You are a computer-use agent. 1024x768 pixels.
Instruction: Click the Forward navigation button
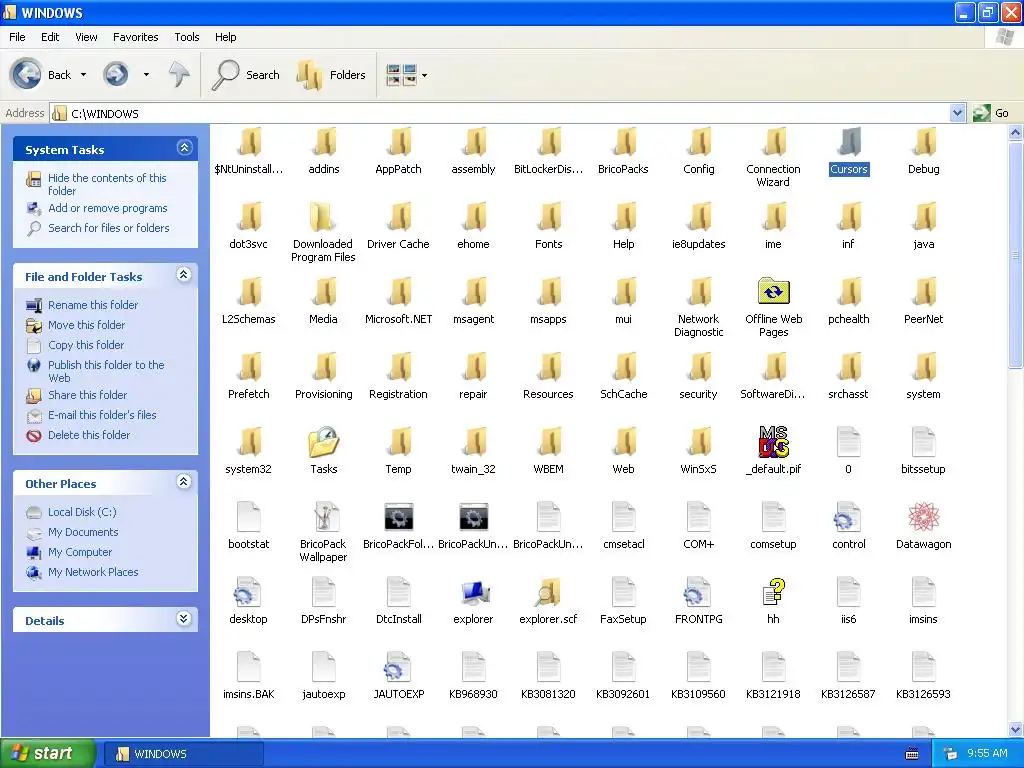[116, 74]
